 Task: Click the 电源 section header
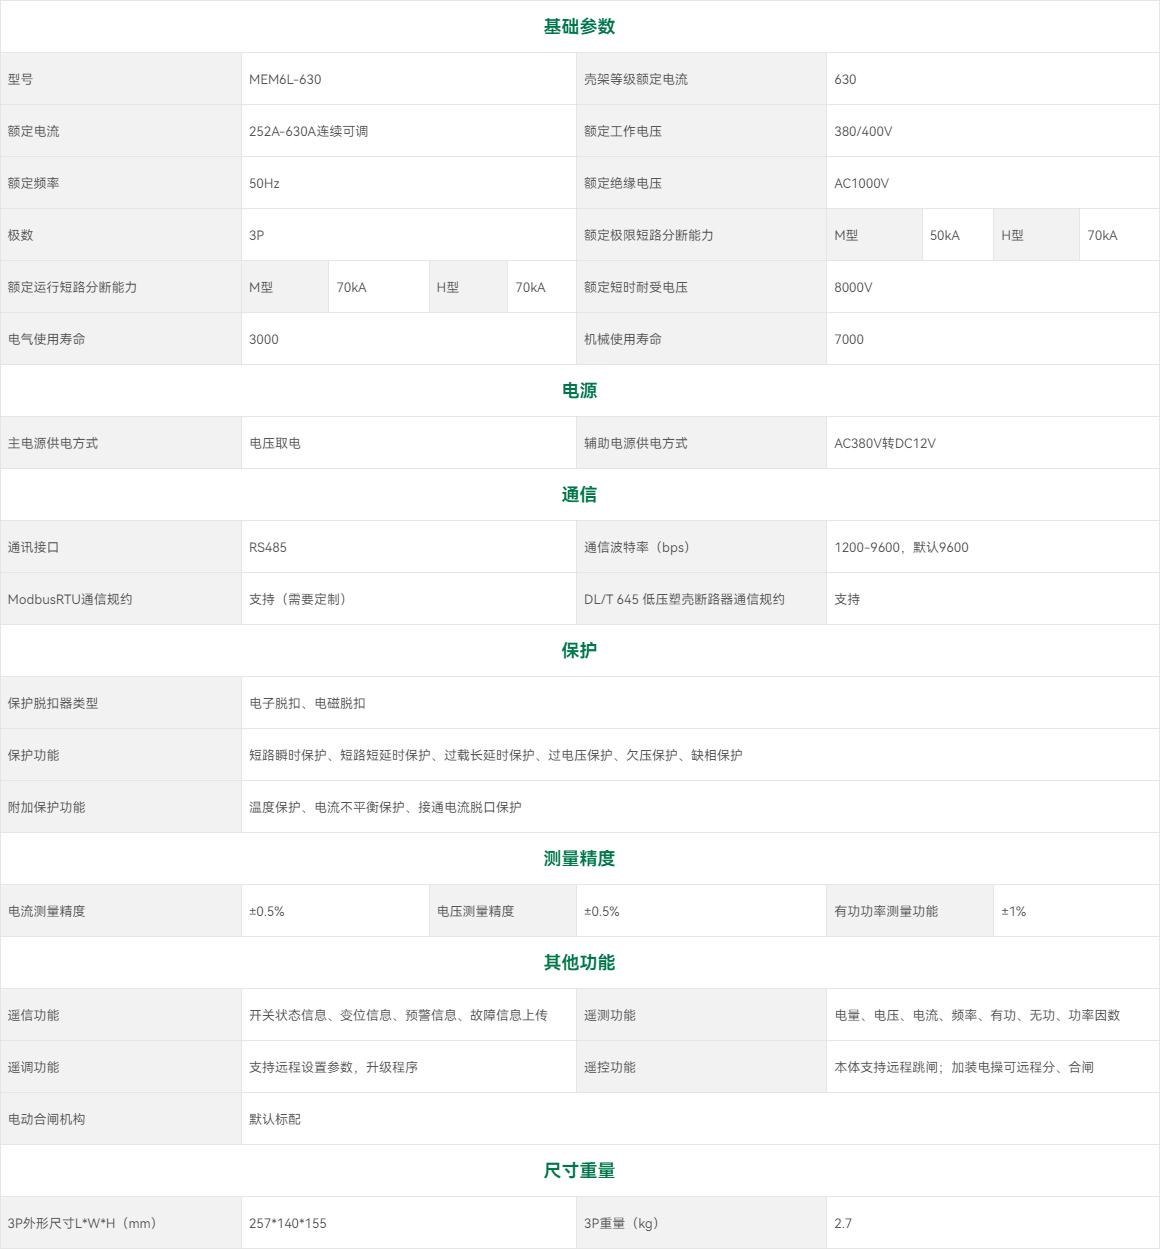(579, 391)
